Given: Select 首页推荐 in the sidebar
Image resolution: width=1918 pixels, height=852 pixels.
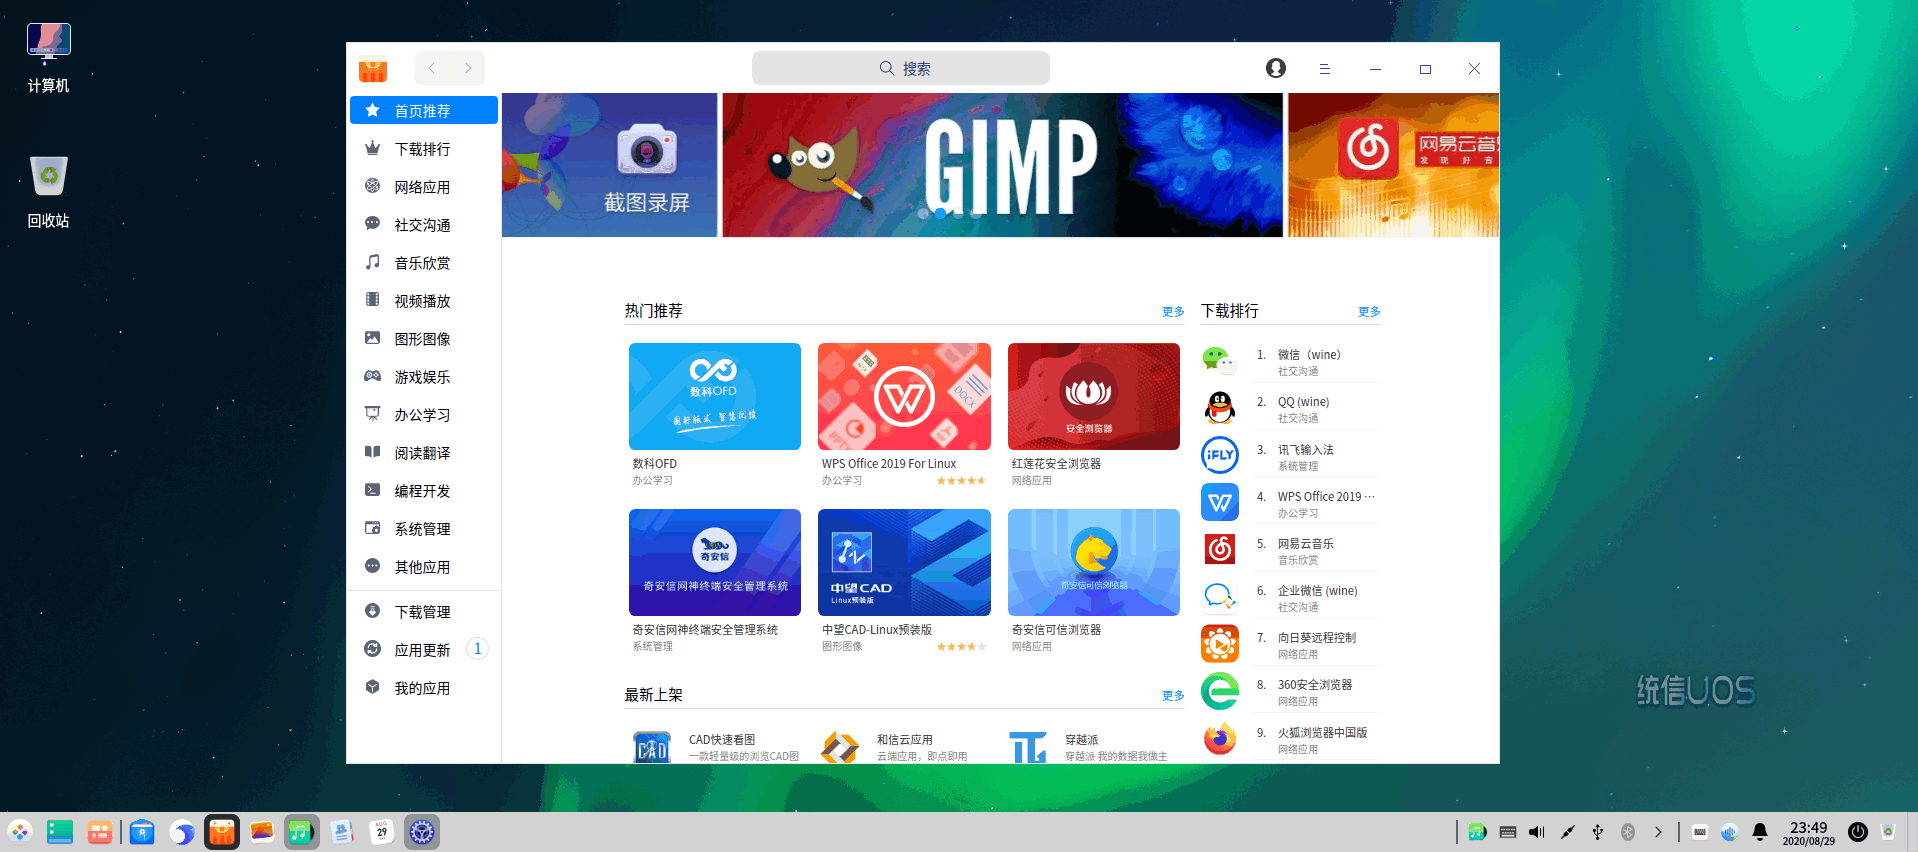Looking at the screenshot, I should click(424, 110).
